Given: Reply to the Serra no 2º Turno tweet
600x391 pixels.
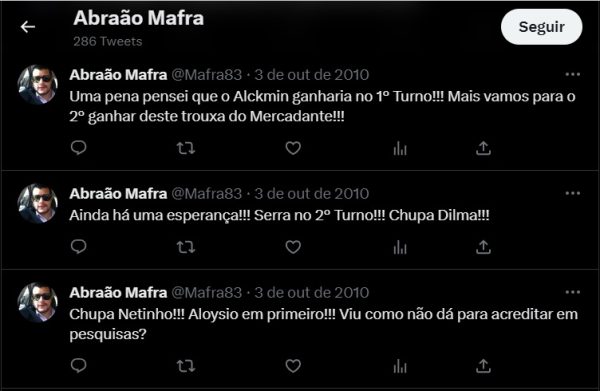Looking at the screenshot, I should (79, 247).
